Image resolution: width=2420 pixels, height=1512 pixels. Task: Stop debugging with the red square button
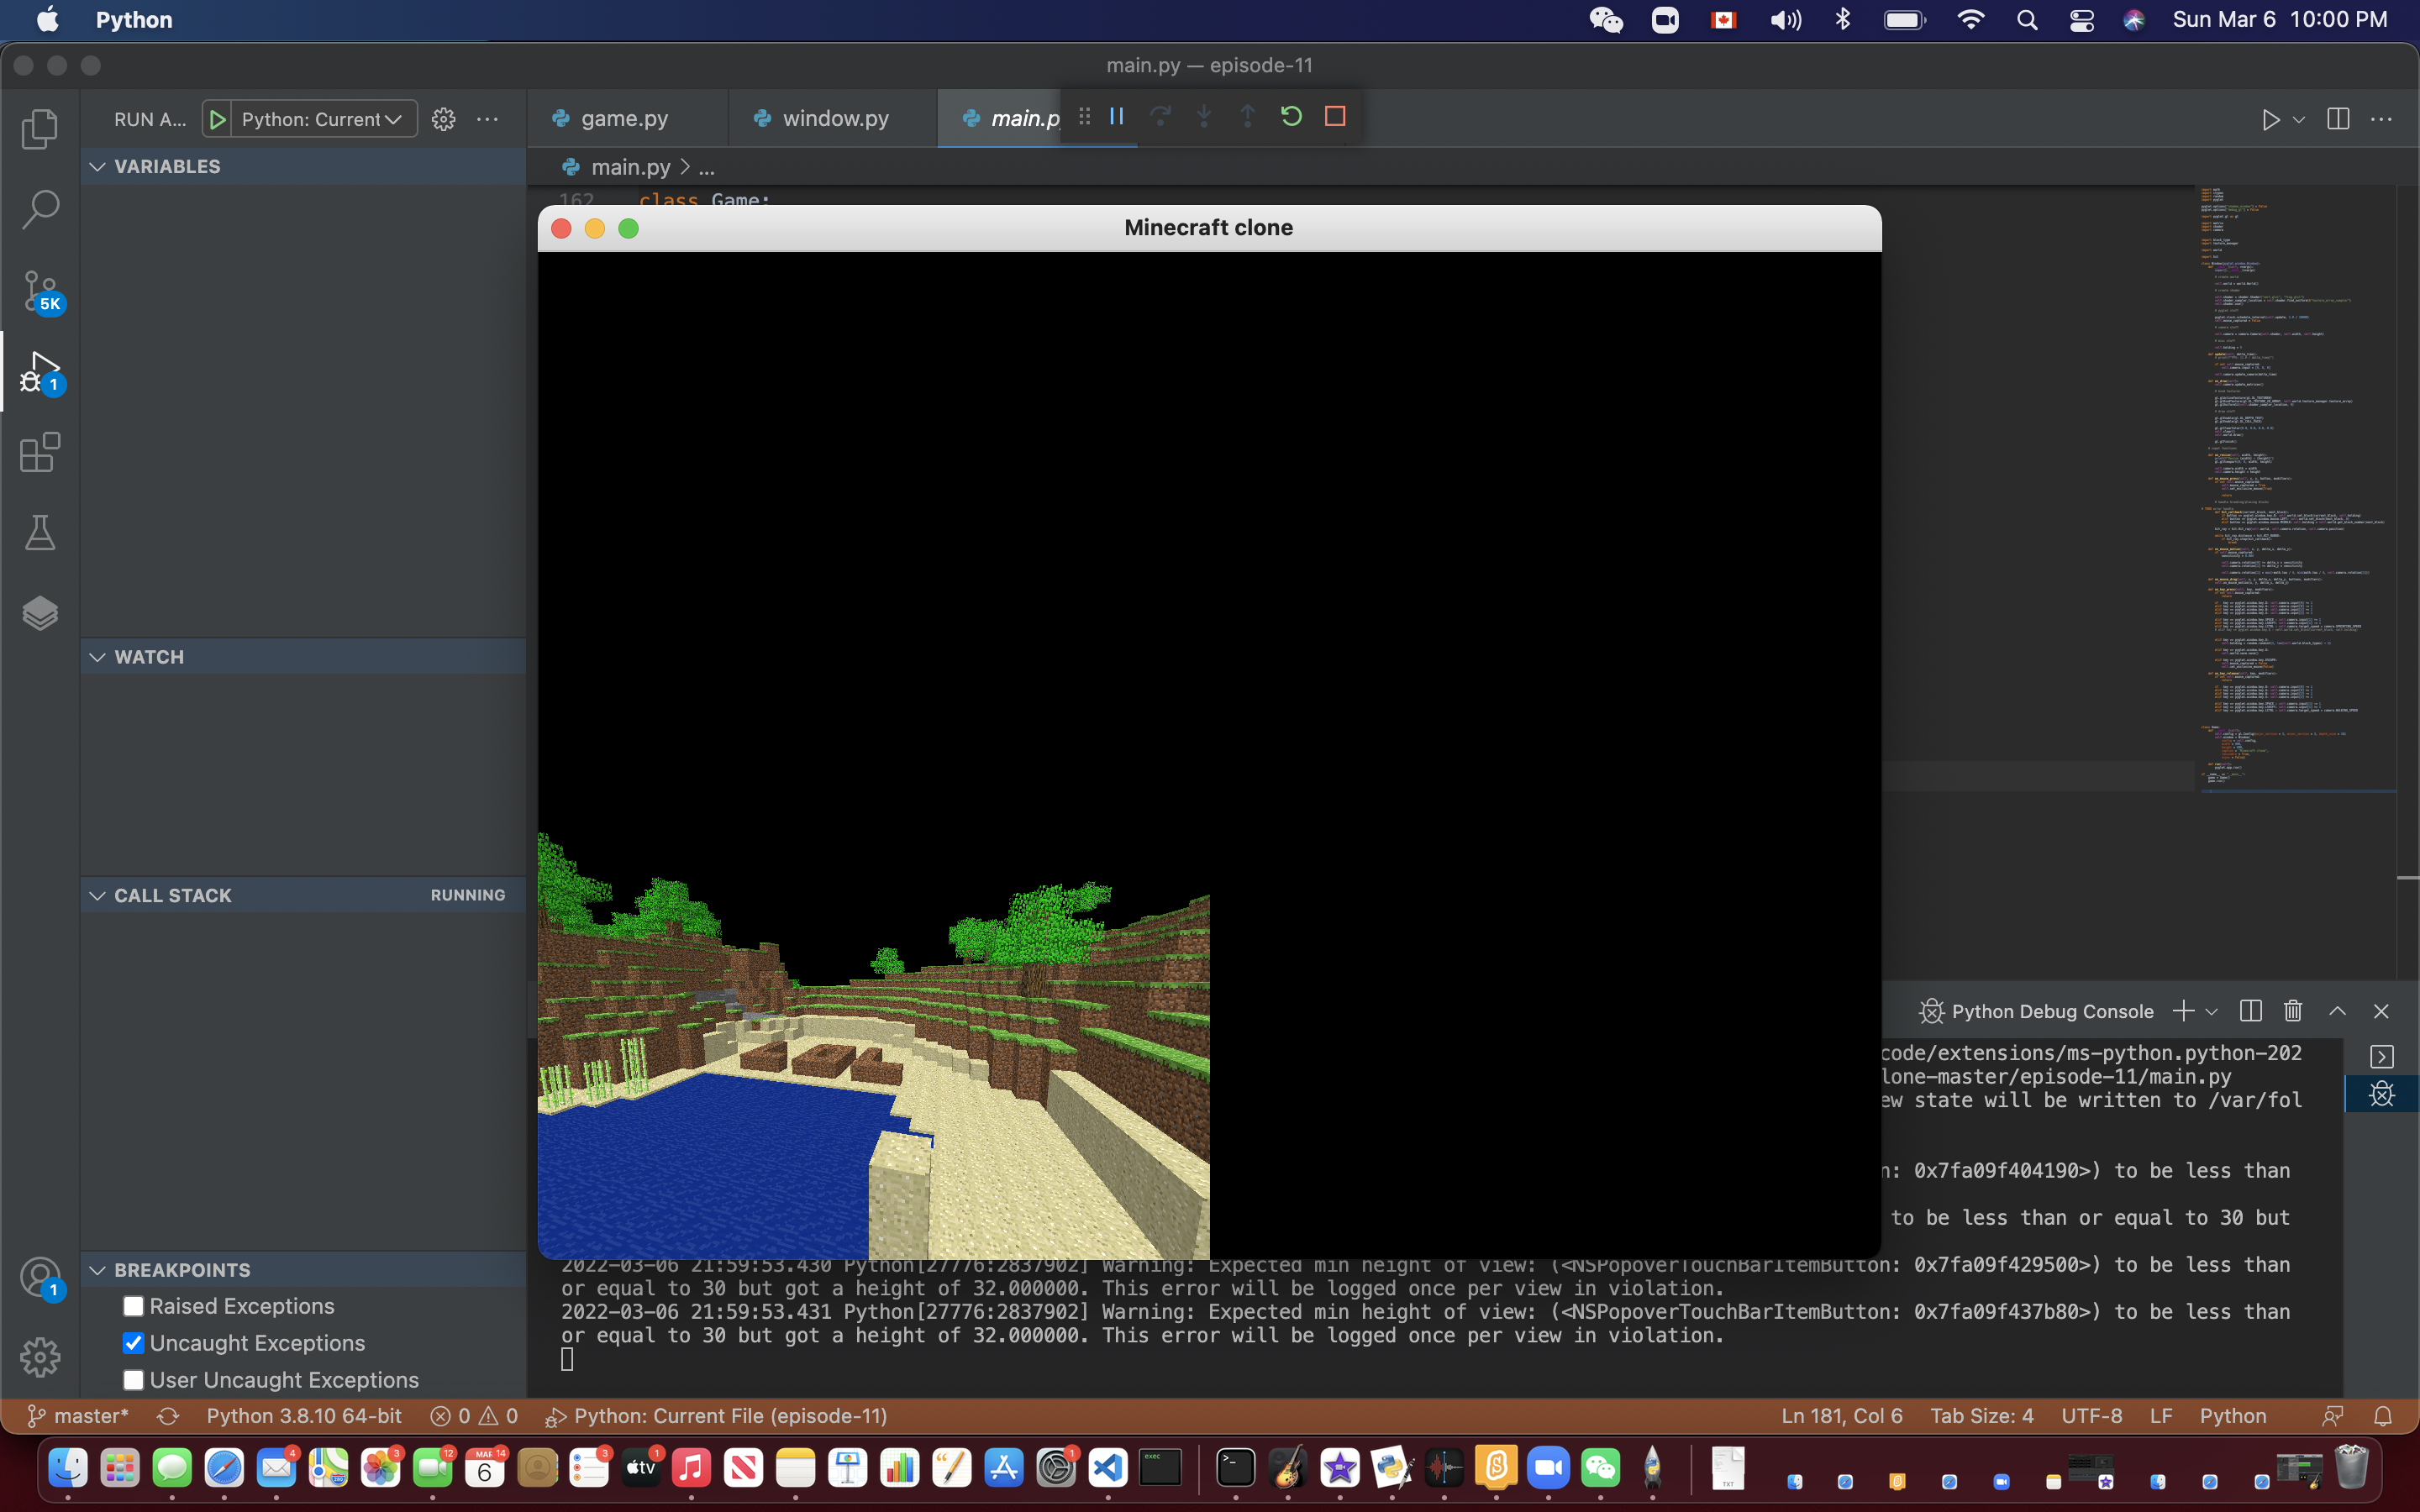point(1335,116)
